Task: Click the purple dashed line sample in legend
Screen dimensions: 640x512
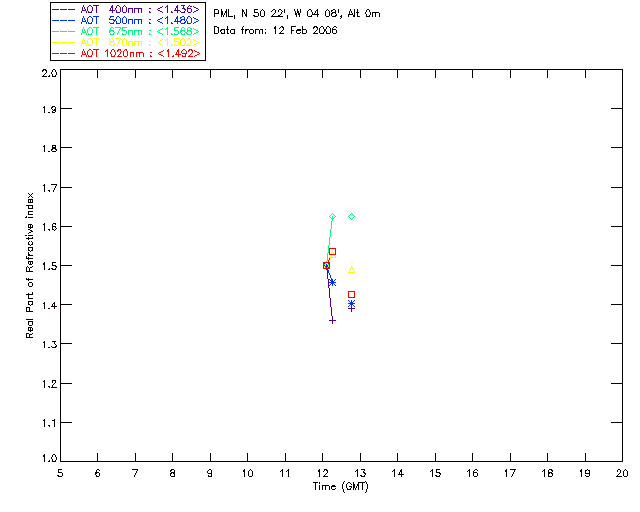Action: pos(64,9)
